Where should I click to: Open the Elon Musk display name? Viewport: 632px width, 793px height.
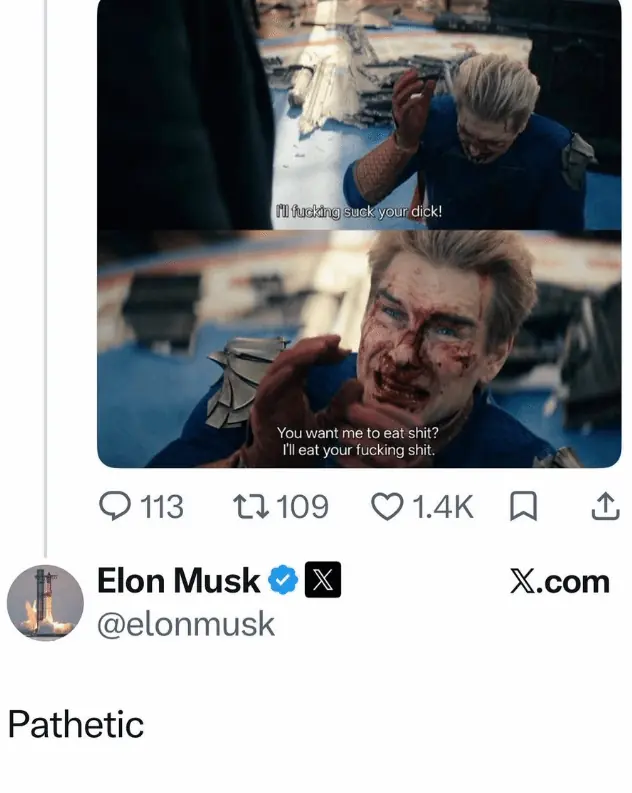pos(178,580)
